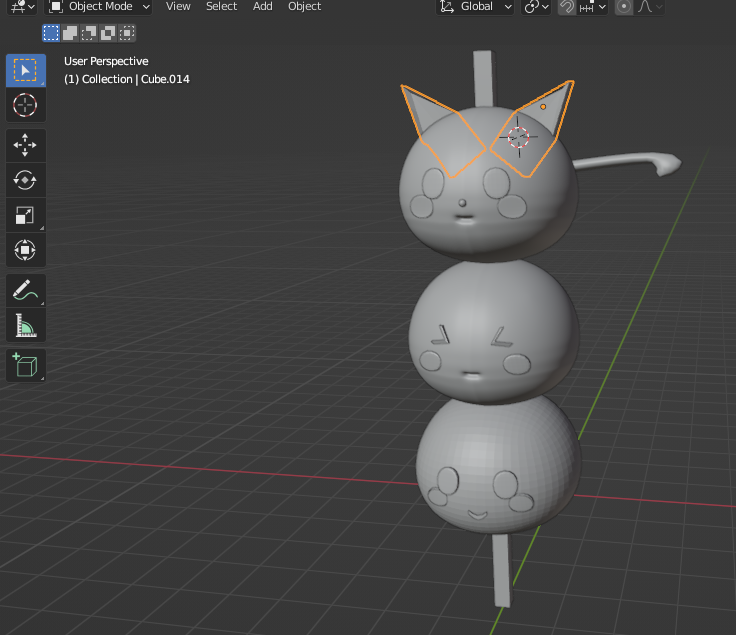Set selection mode to Set New
The image size is (736, 635).
pyautogui.click(x=51, y=33)
